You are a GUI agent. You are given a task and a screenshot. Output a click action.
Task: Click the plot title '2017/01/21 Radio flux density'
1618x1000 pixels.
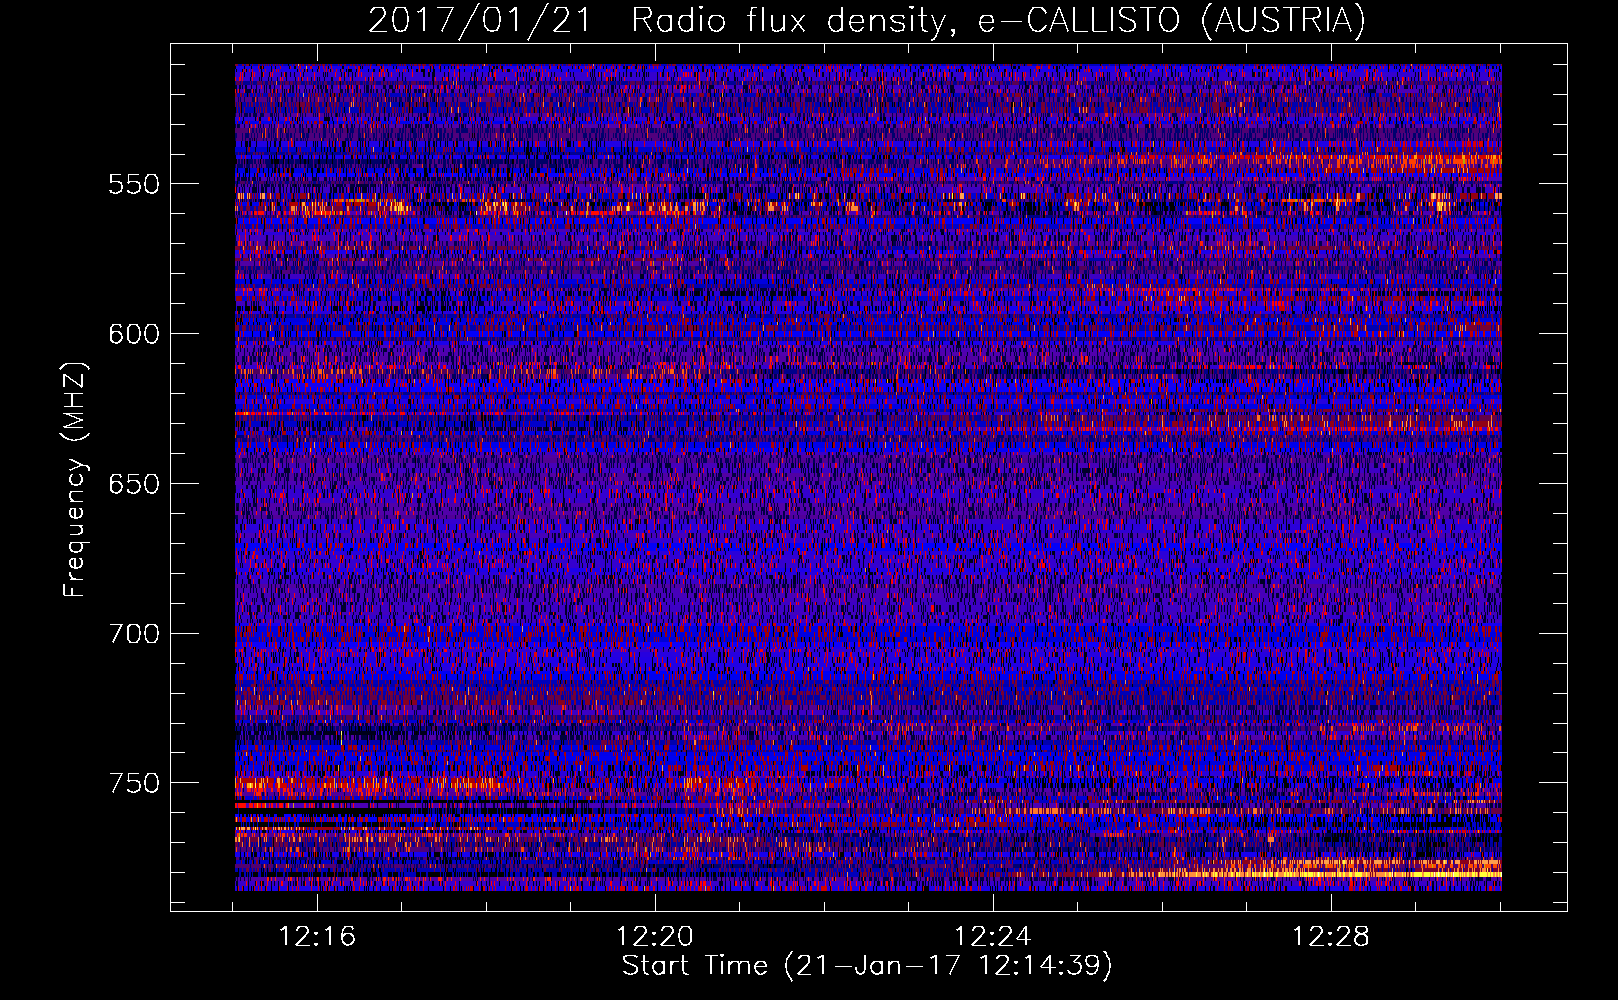click(656, 20)
